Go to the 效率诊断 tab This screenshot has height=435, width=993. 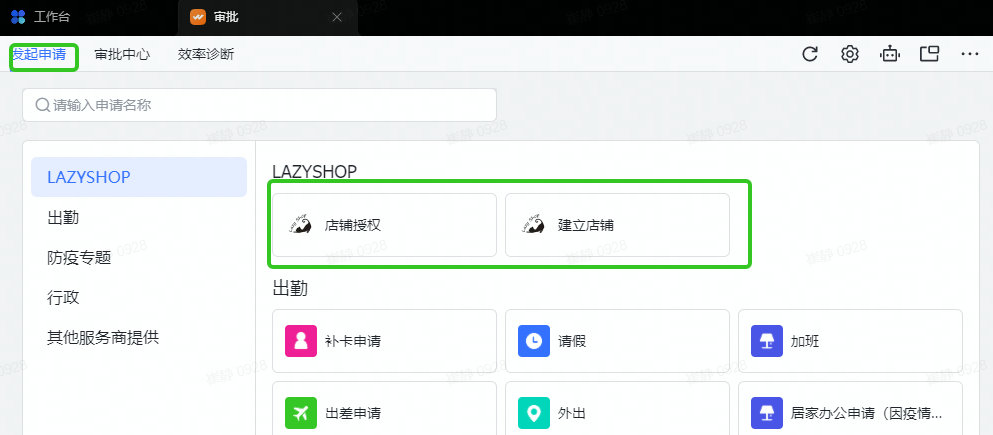point(206,54)
